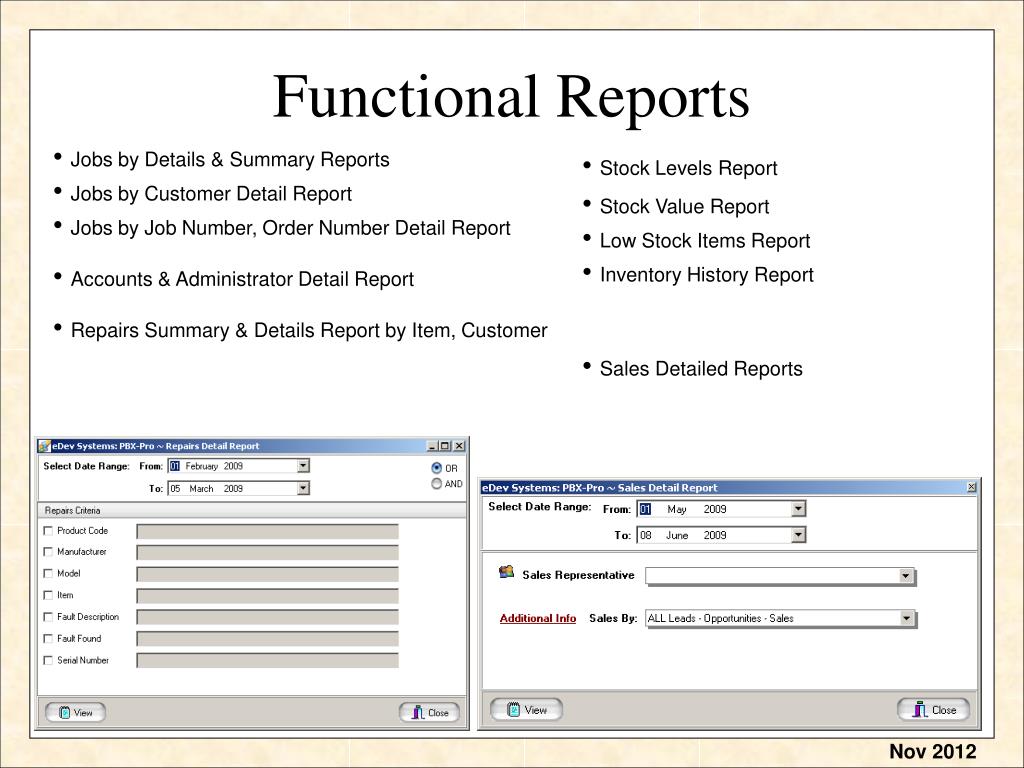Click day 01 in Repairs From date
The image size is (1024, 768).
click(x=174, y=466)
